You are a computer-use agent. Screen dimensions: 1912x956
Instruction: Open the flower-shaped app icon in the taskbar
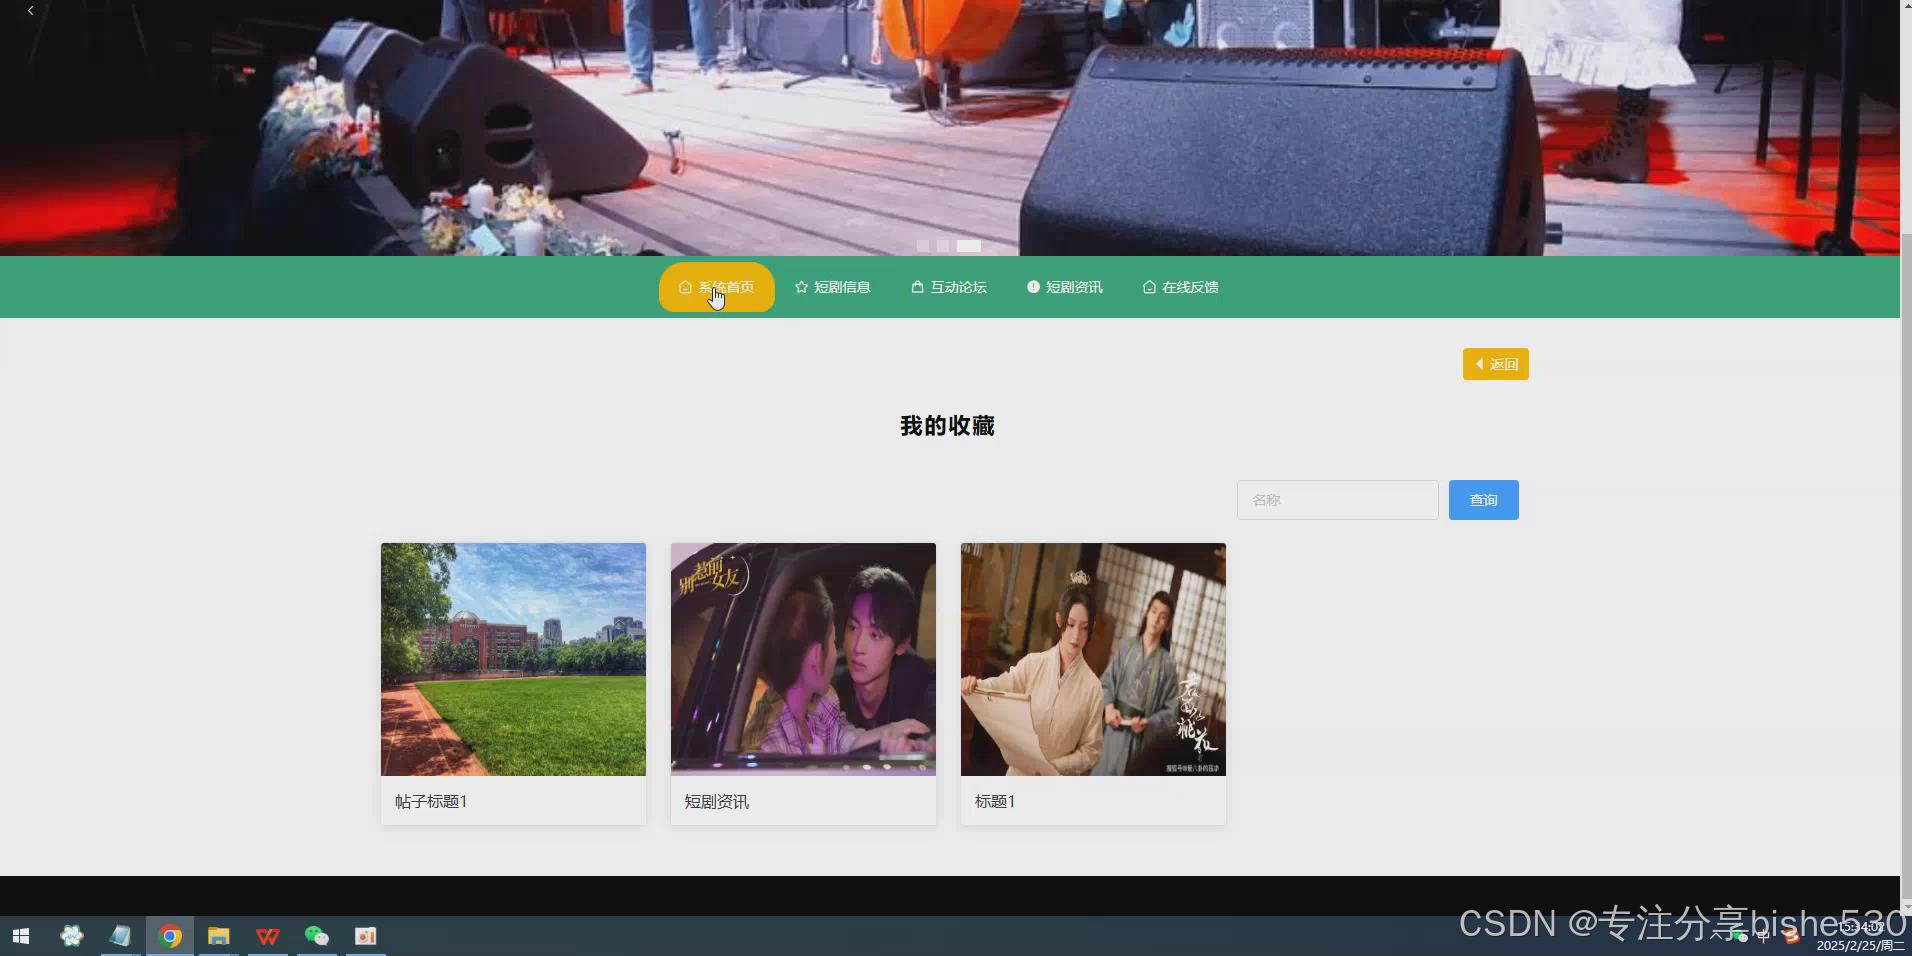click(x=72, y=936)
